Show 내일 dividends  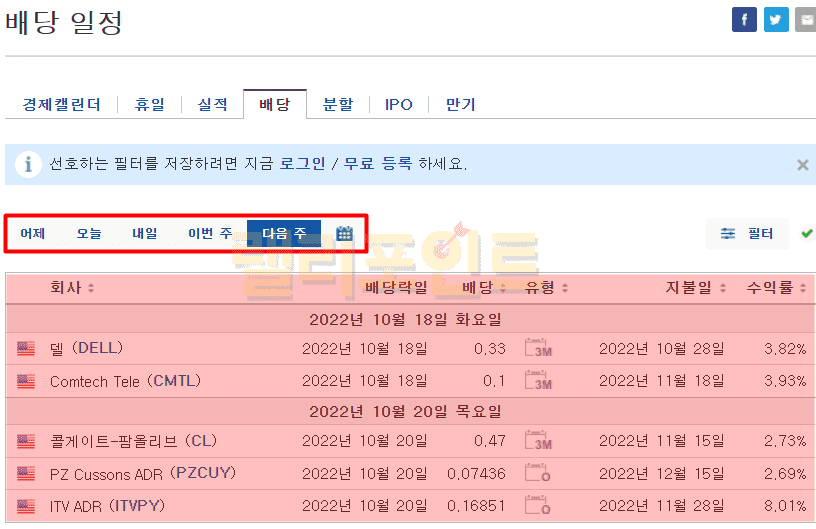point(145,234)
